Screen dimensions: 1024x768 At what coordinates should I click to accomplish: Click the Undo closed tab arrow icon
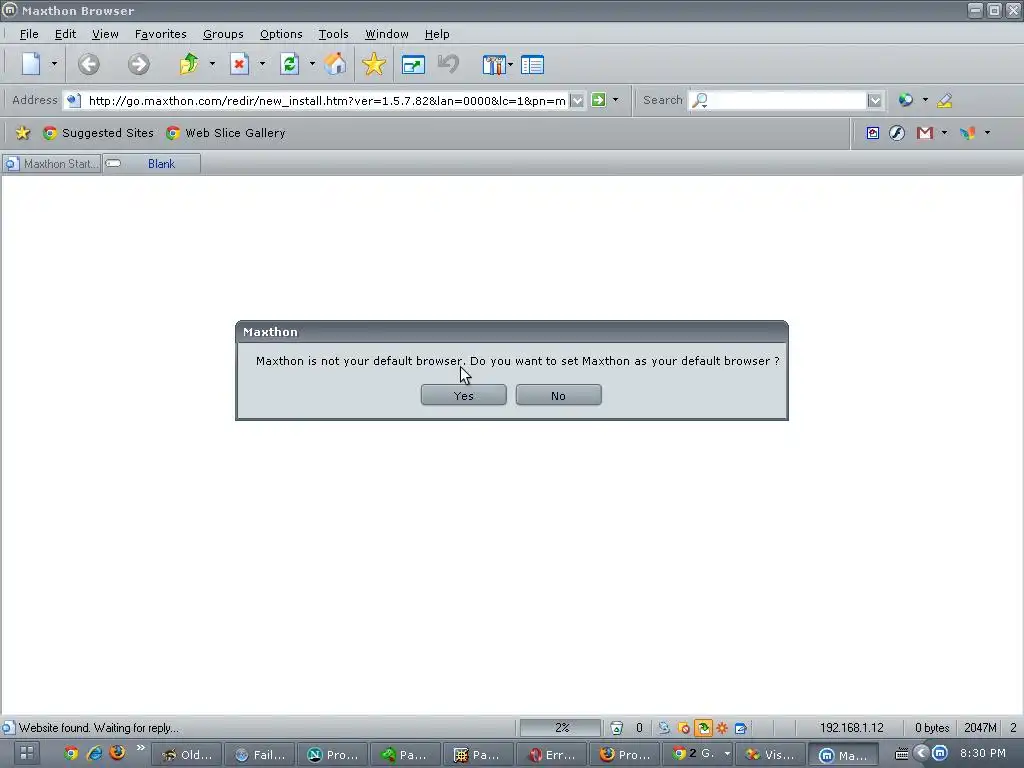point(449,64)
